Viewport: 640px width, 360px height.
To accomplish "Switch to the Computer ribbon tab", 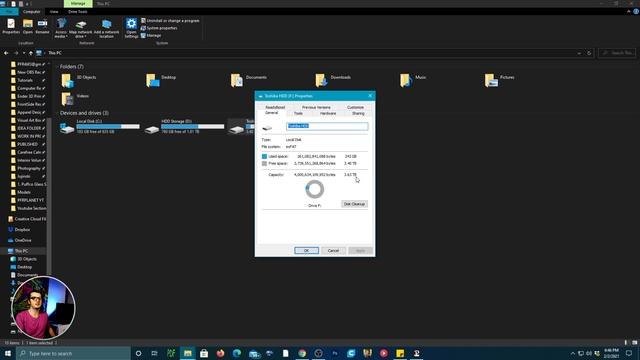I will [x=31, y=12].
